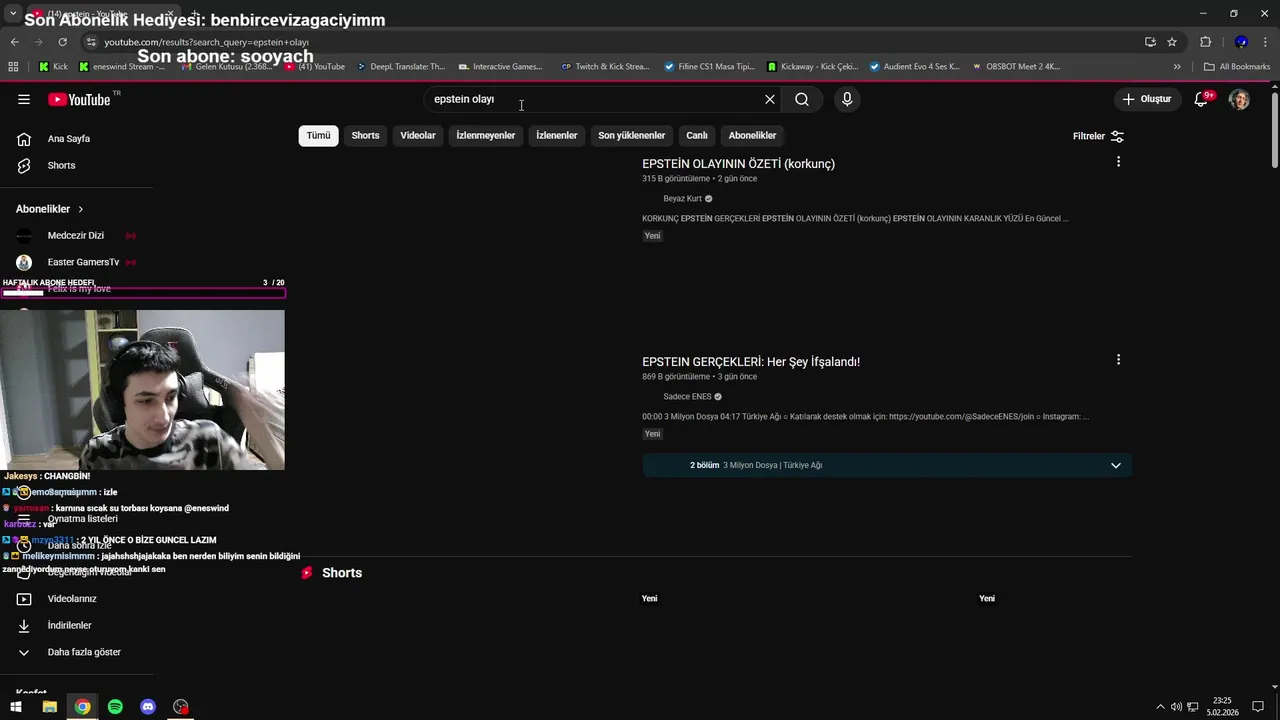Select the Tümü filter chip
1280x720 pixels.
318,135
